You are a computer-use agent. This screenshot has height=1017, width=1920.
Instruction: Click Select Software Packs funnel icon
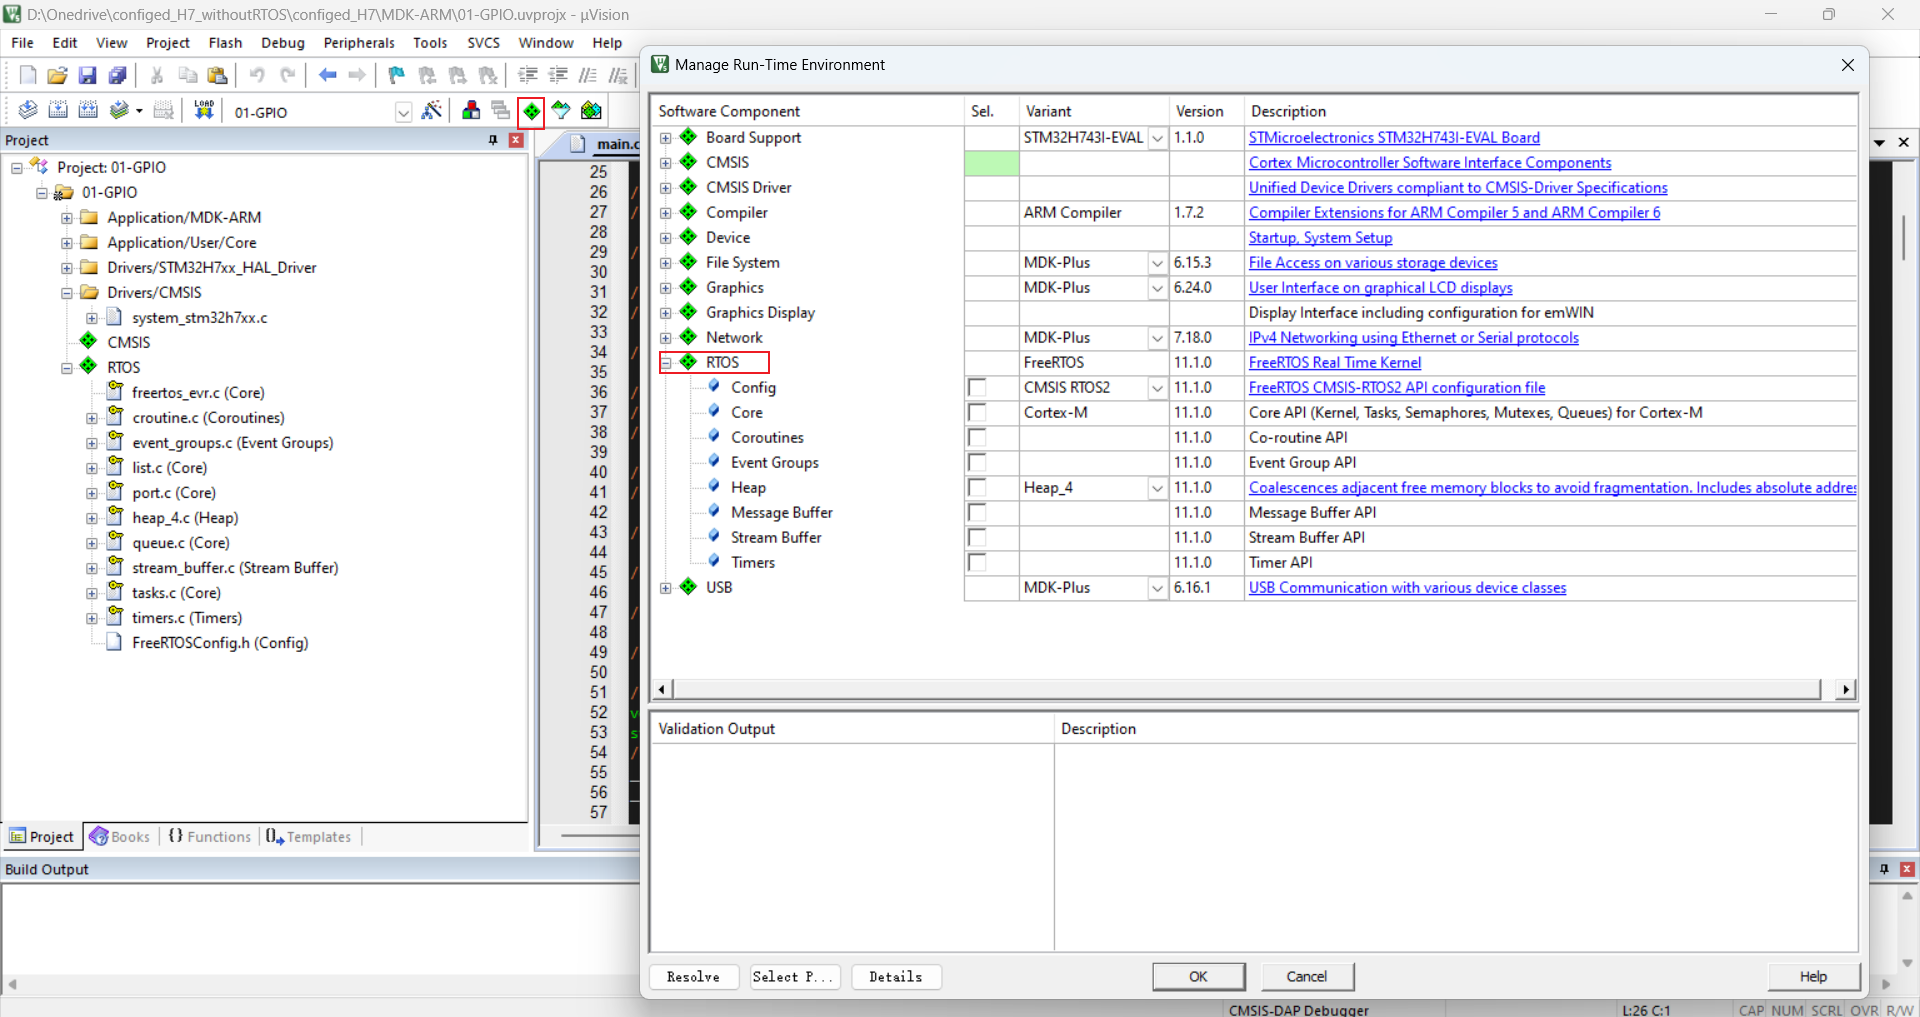561,110
